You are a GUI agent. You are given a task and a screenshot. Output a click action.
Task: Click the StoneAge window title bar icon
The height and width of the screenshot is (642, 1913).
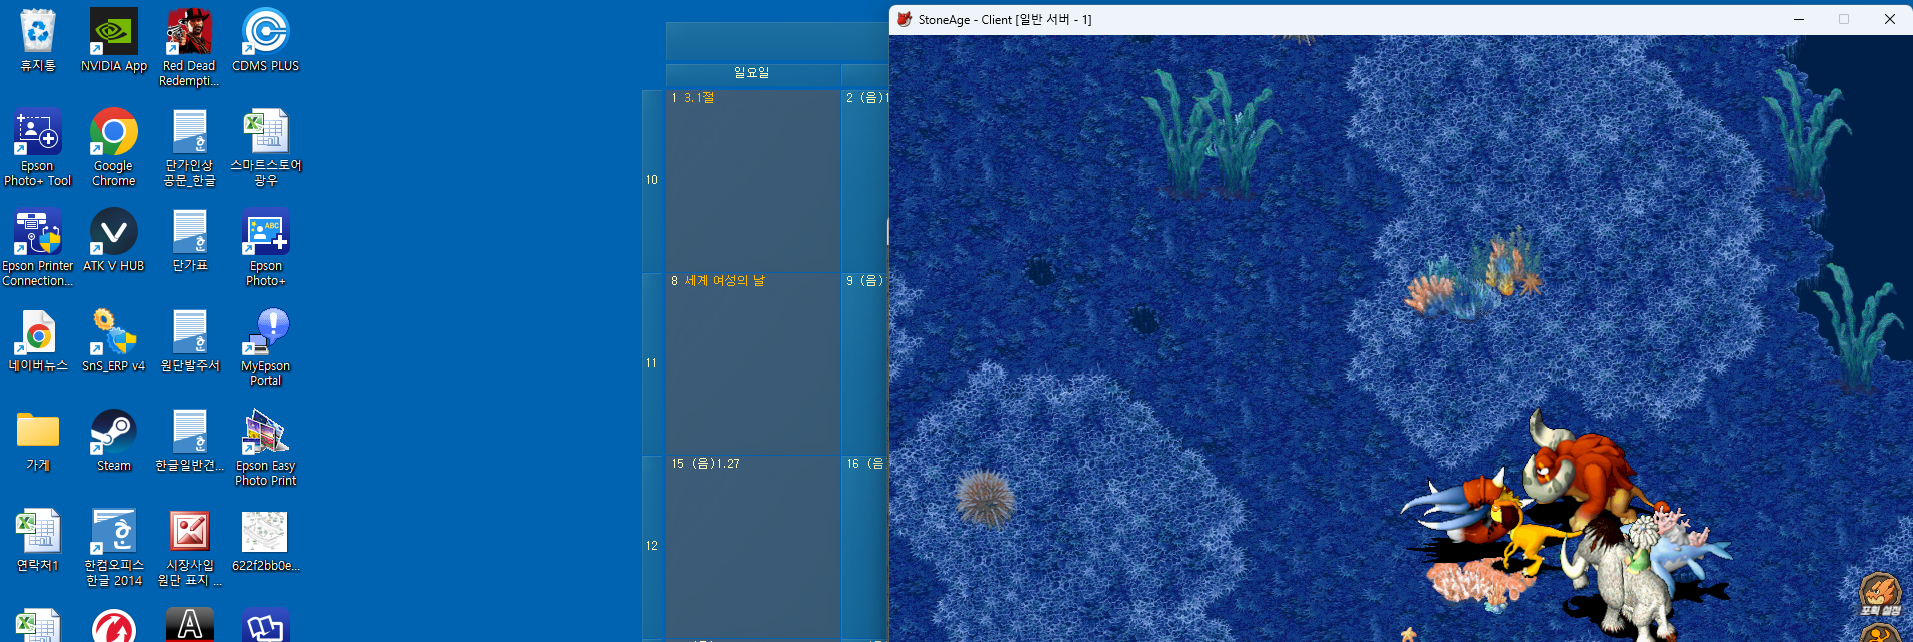pyautogui.click(x=904, y=19)
